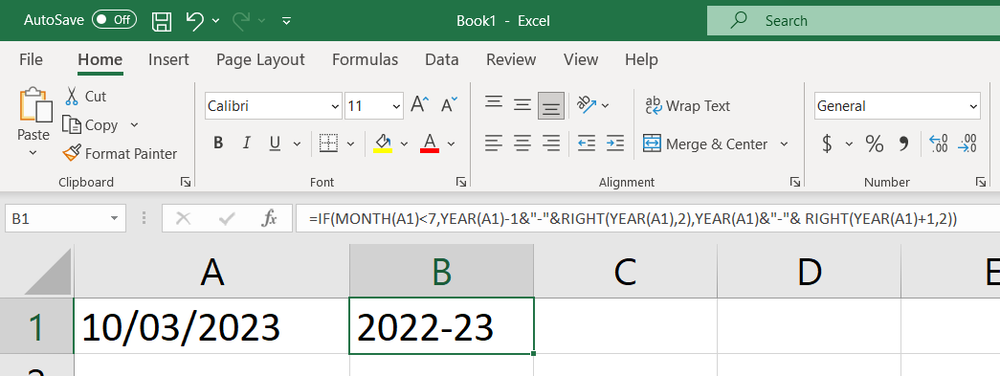Select Align Right icon
The image size is (1000, 376).
pyautogui.click(x=551, y=143)
